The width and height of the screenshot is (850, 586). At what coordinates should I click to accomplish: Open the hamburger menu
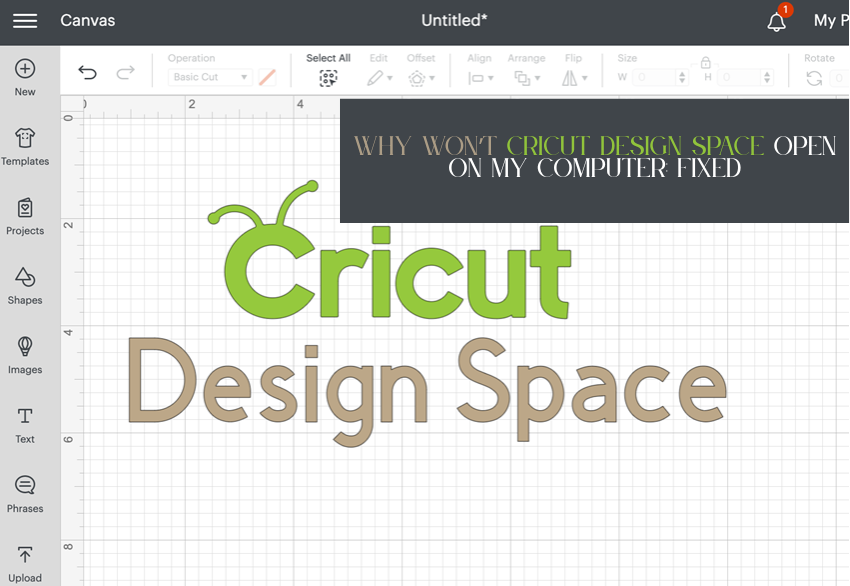[25, 20]
